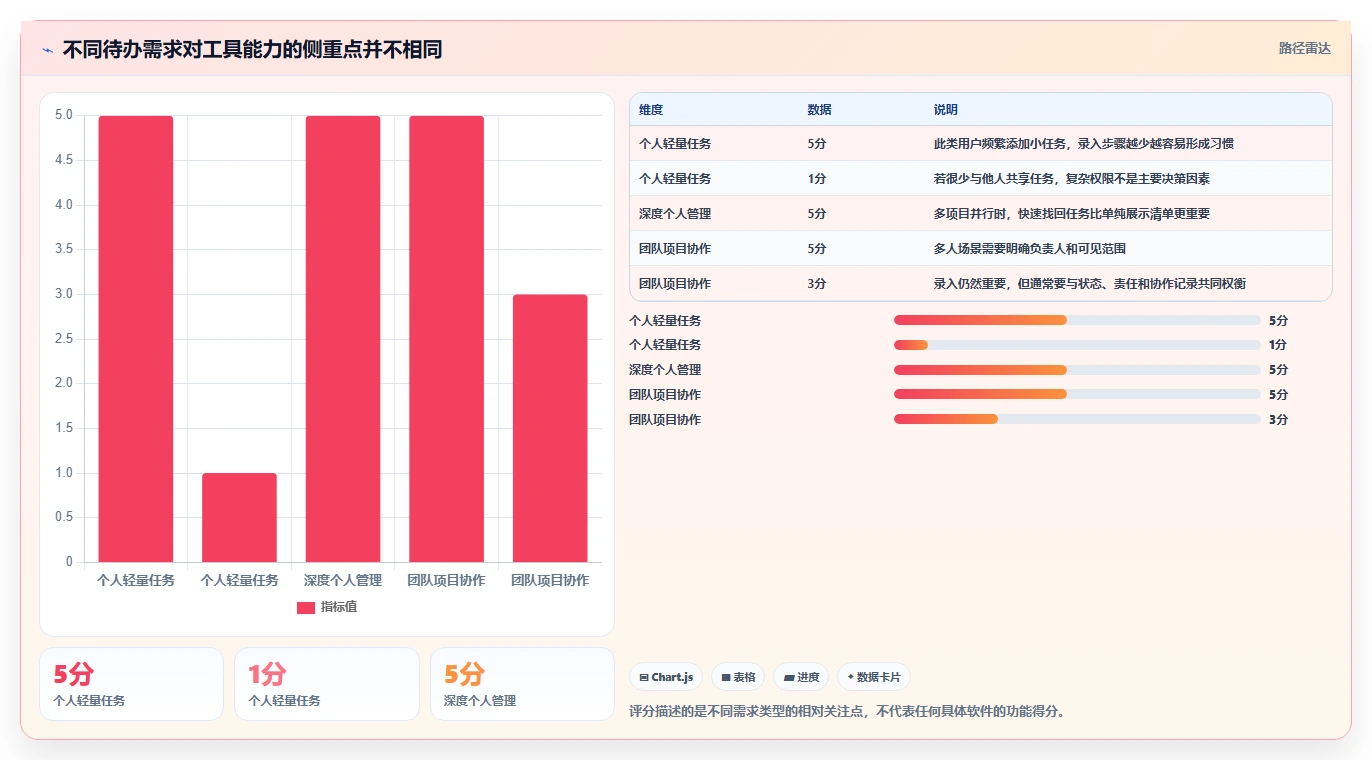Click the 1.5 tick on the chart y-axis

point(64,428)
